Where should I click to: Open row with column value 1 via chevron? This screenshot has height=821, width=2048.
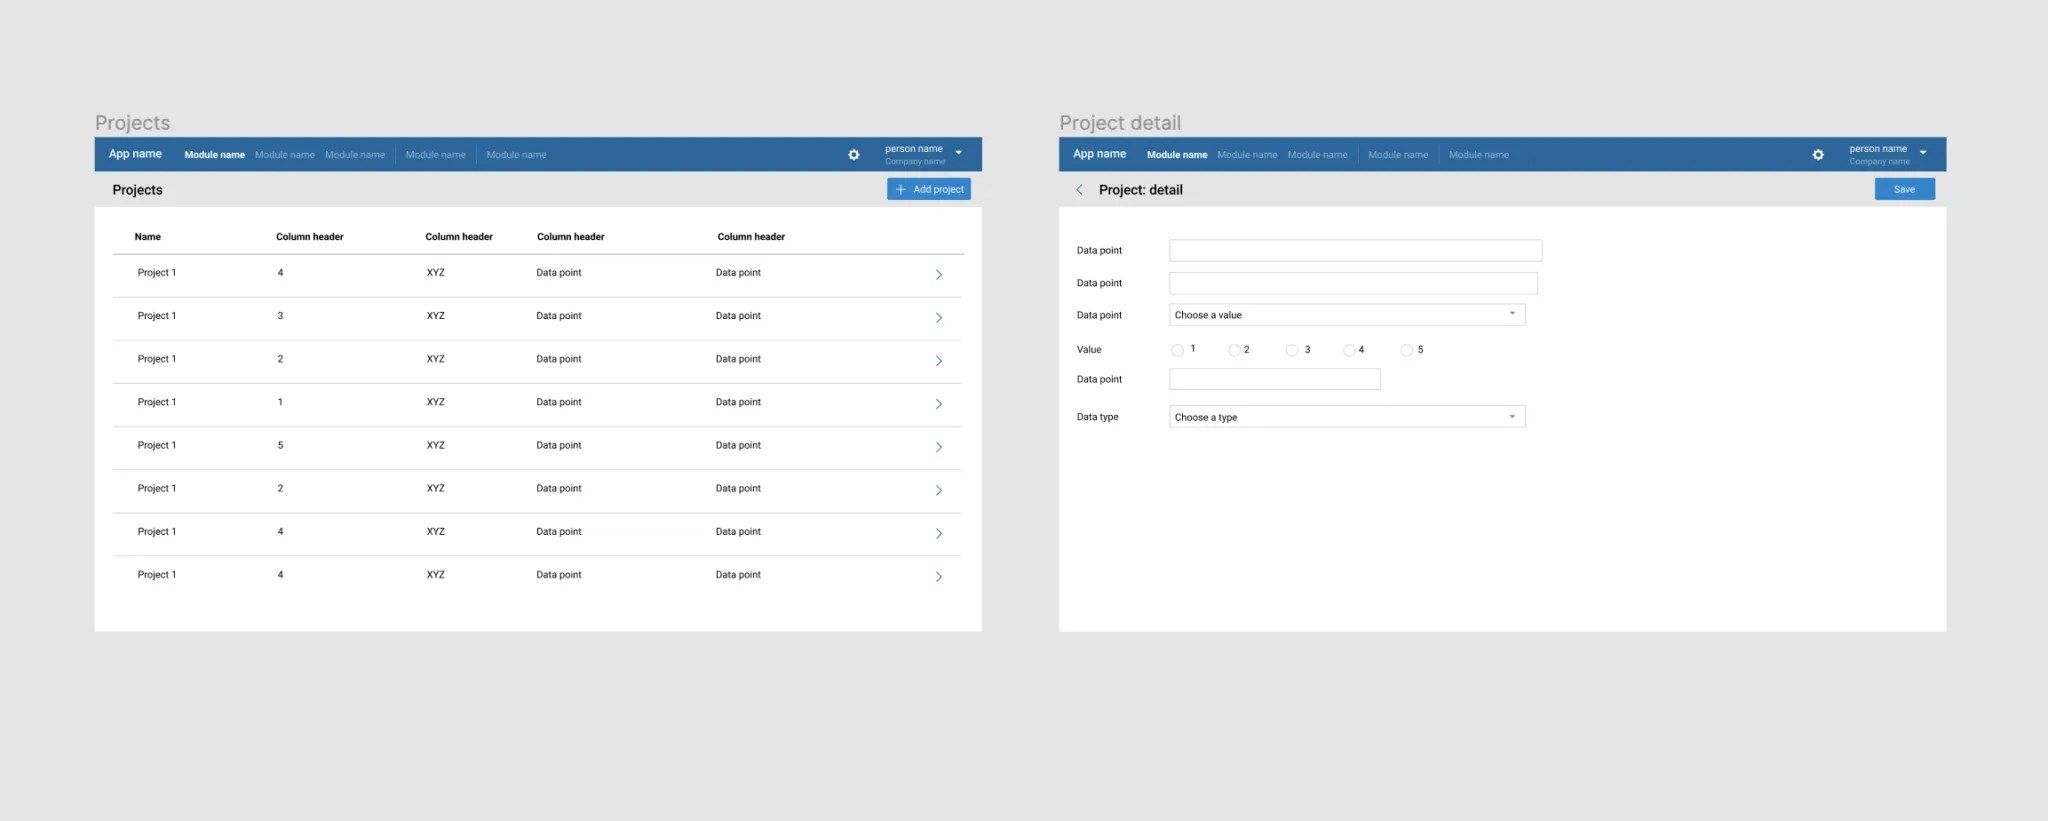click(939, 404)
